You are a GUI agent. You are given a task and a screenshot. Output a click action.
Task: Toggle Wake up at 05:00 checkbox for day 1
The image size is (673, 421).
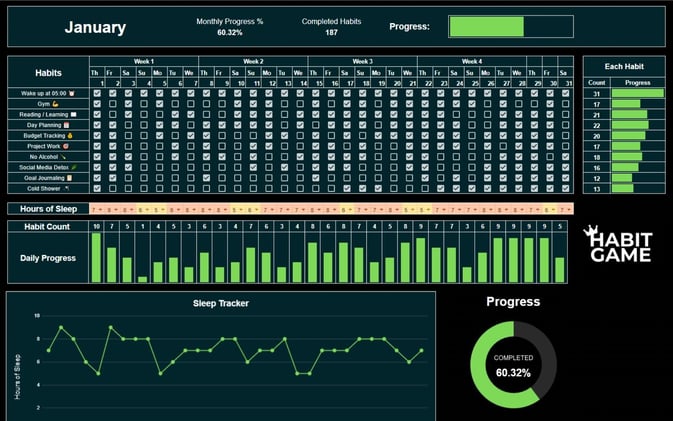click(97, 93)
